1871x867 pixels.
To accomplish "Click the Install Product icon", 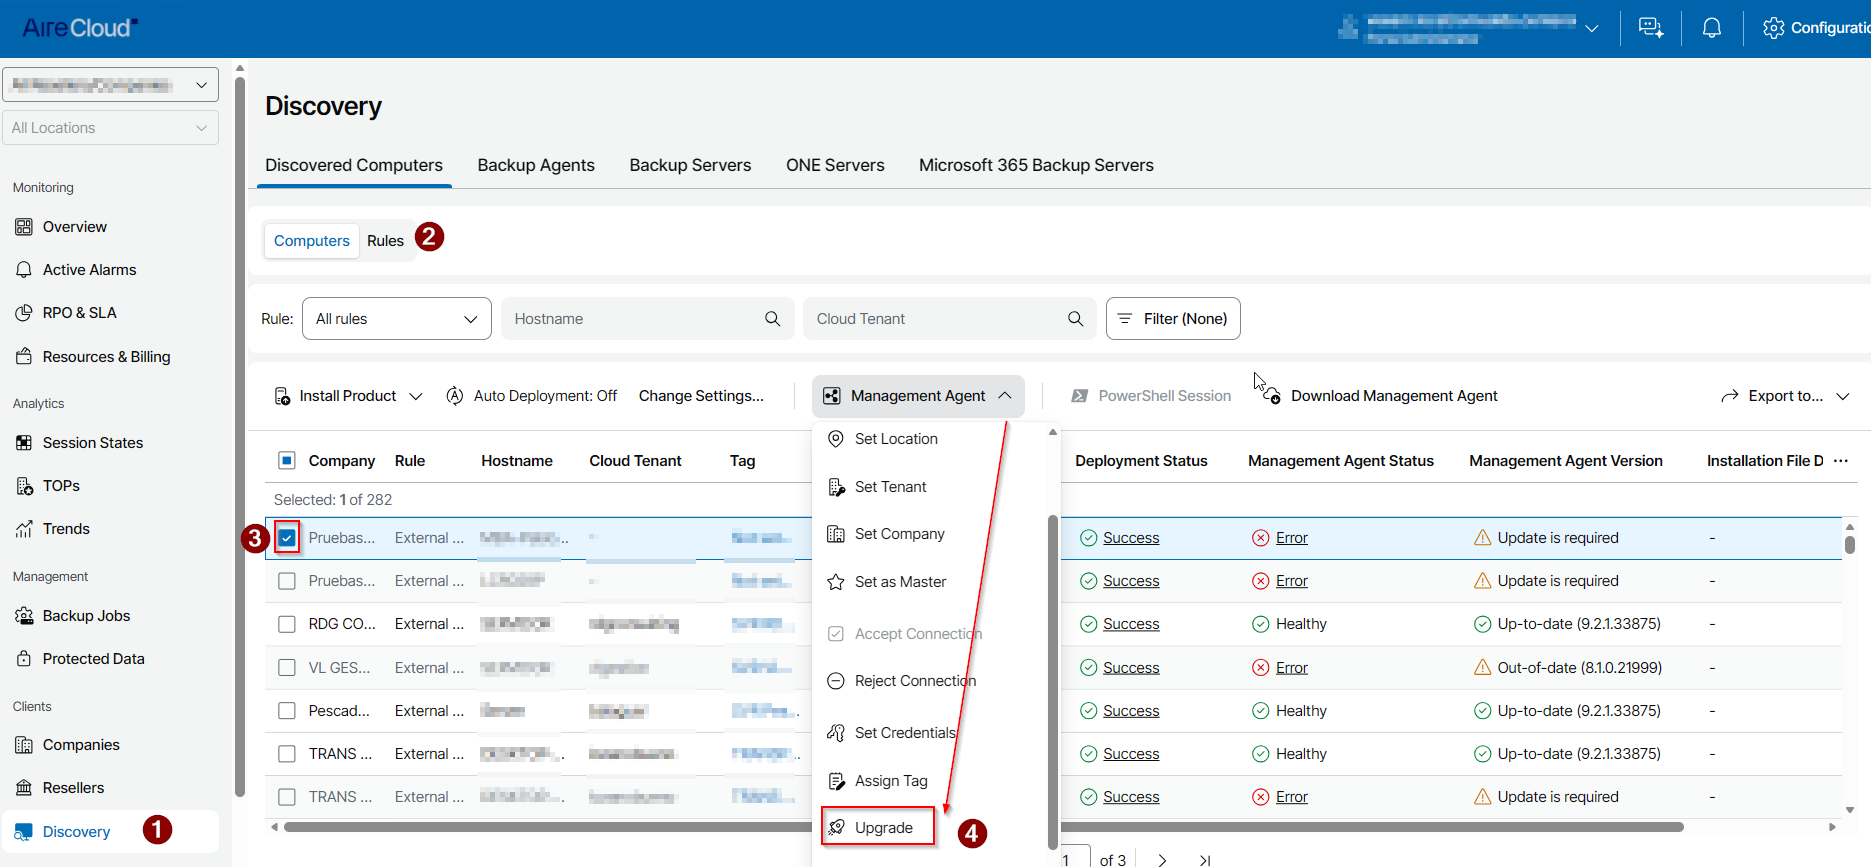I will click(x=283, y=396).
